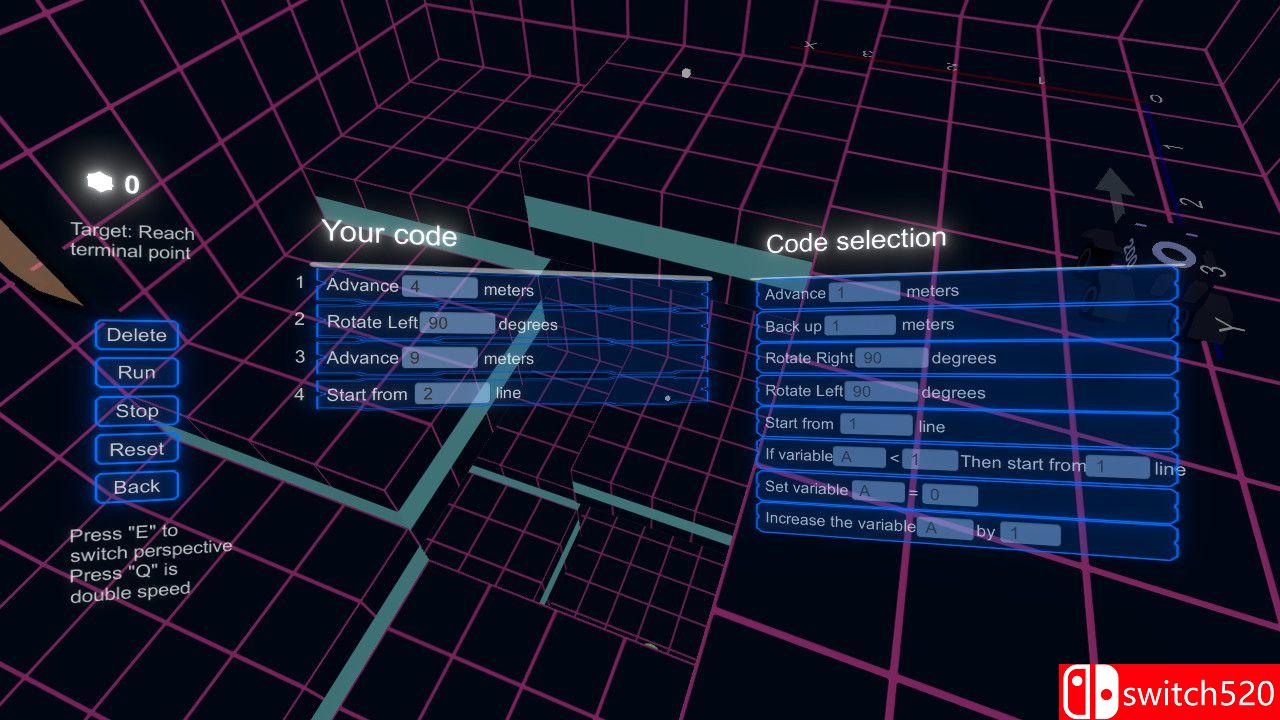Click the variable A field in Set variable
This screenshot has width=1280, height=720.
pyautogui.click(x=880, y=490)
